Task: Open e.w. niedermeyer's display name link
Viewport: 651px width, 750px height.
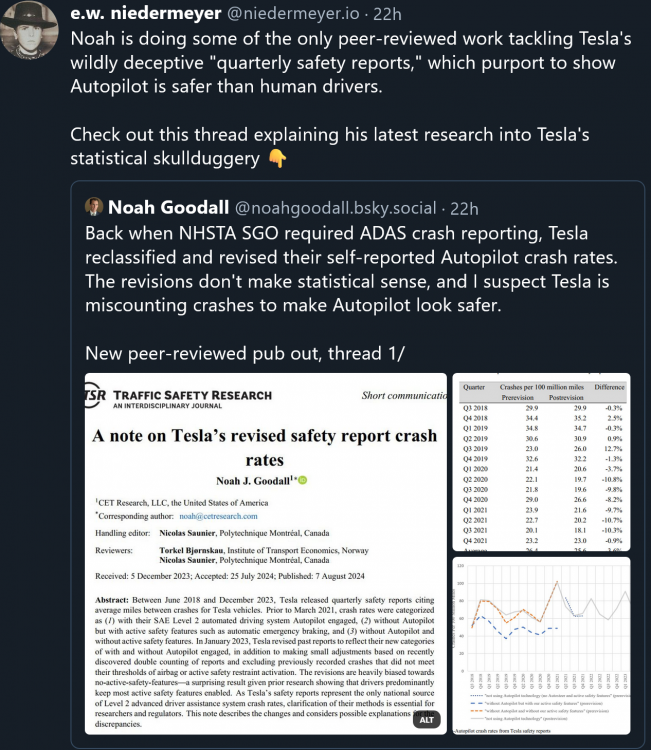Action: tap(162, 15)
